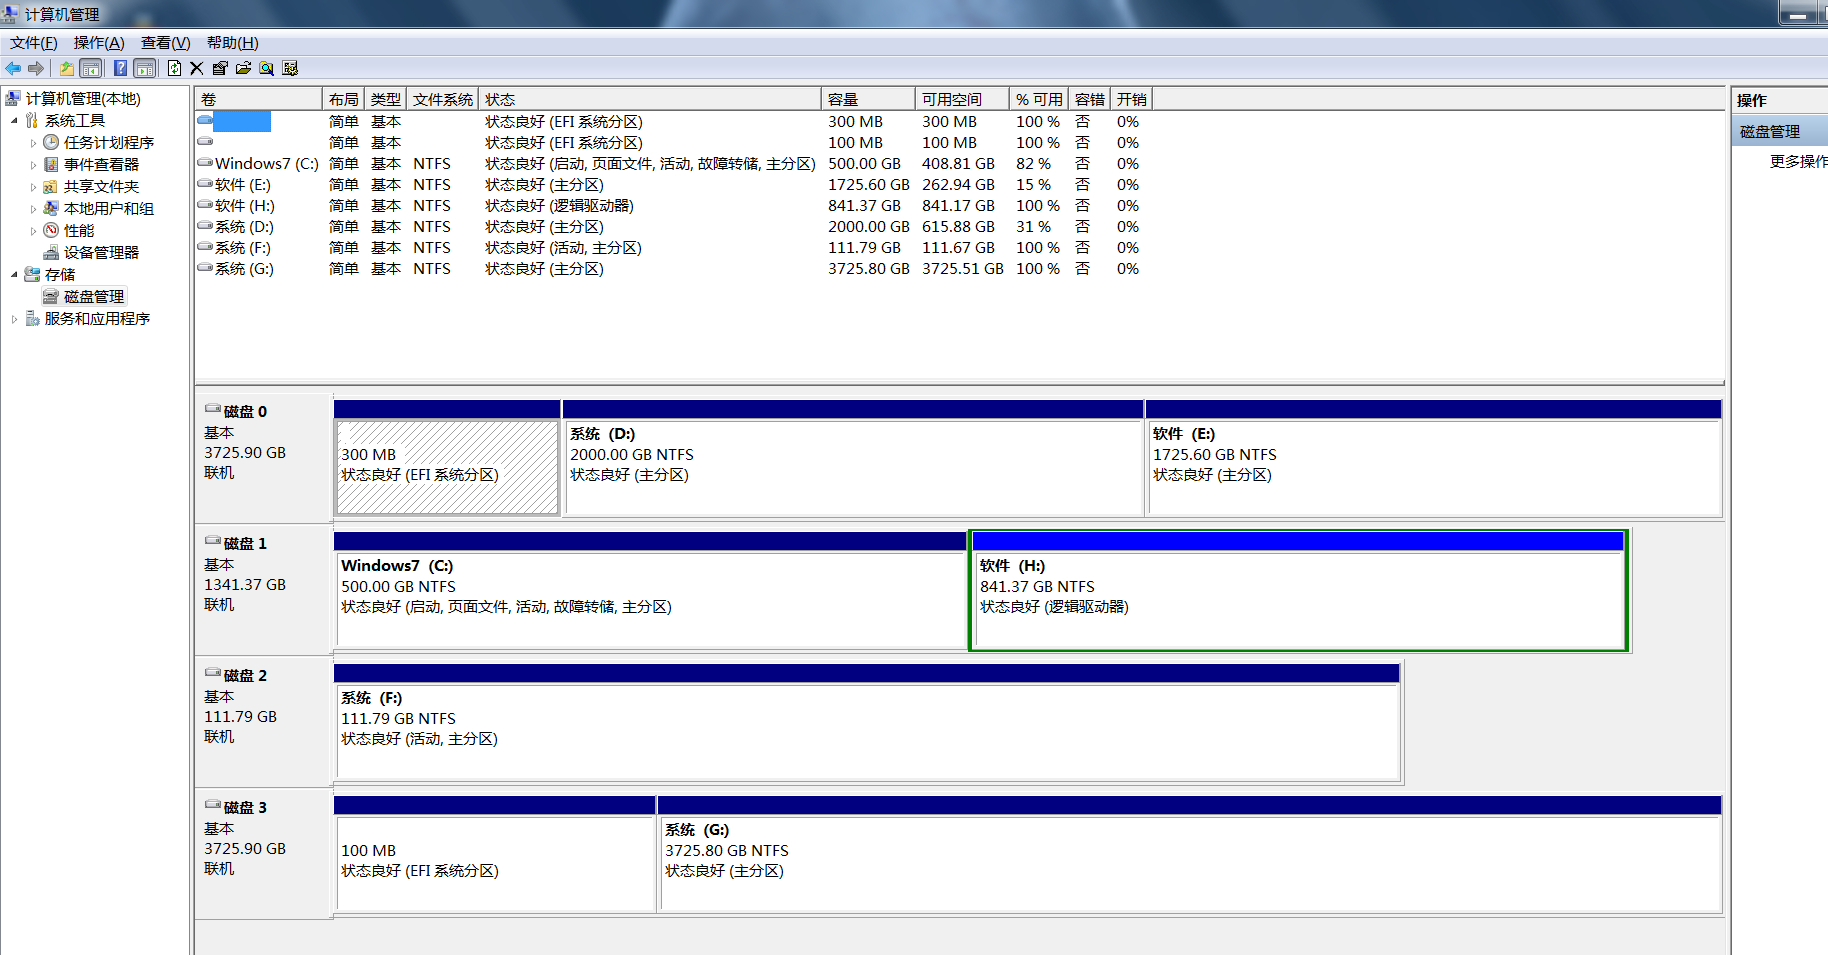1828x955 pixels.
Task: Collapse the 系统工具 tree node
Action: [x=14, y=121]
